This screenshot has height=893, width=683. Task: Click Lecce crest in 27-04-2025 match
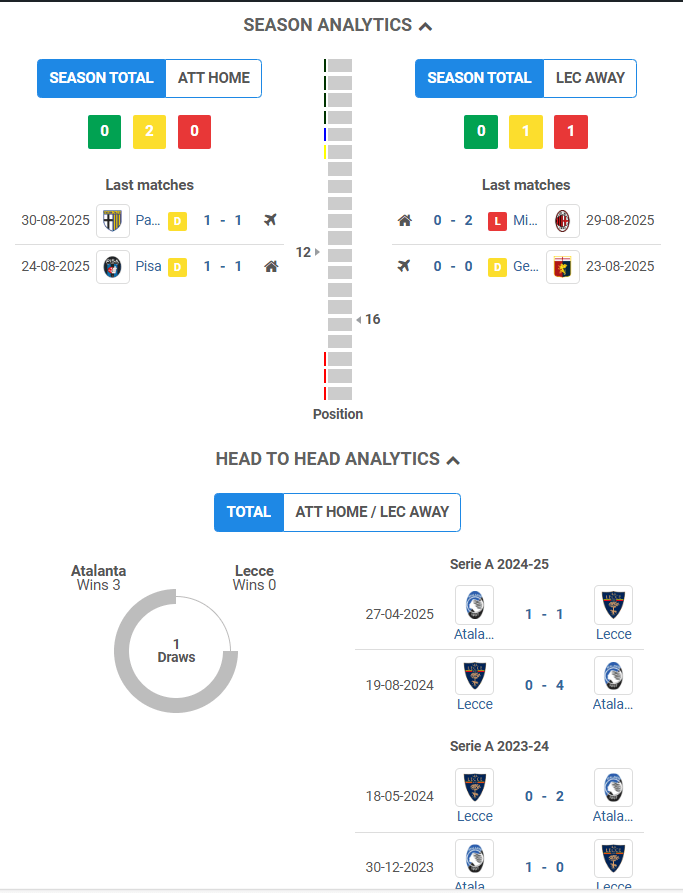[614, 605]
